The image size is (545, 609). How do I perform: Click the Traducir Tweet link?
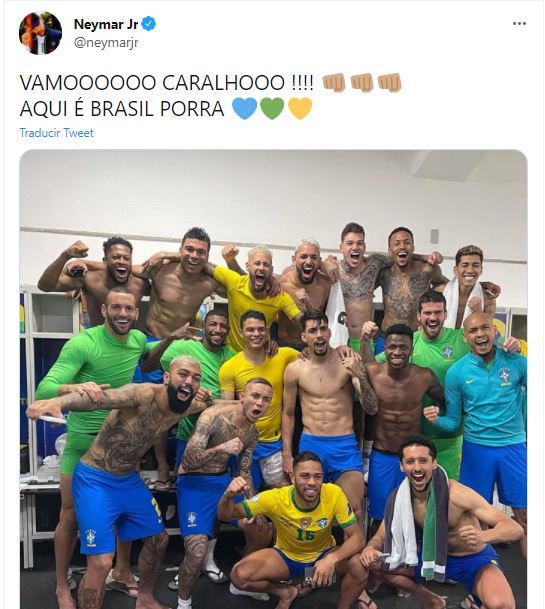[x=56, y=133]
